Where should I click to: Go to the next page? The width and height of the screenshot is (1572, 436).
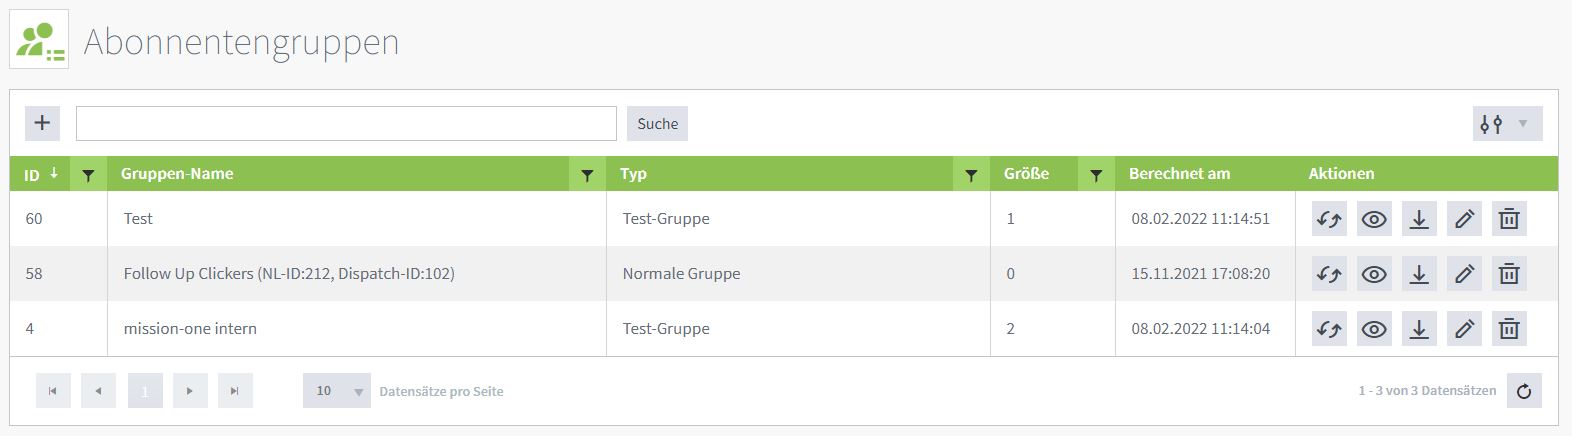190,391
